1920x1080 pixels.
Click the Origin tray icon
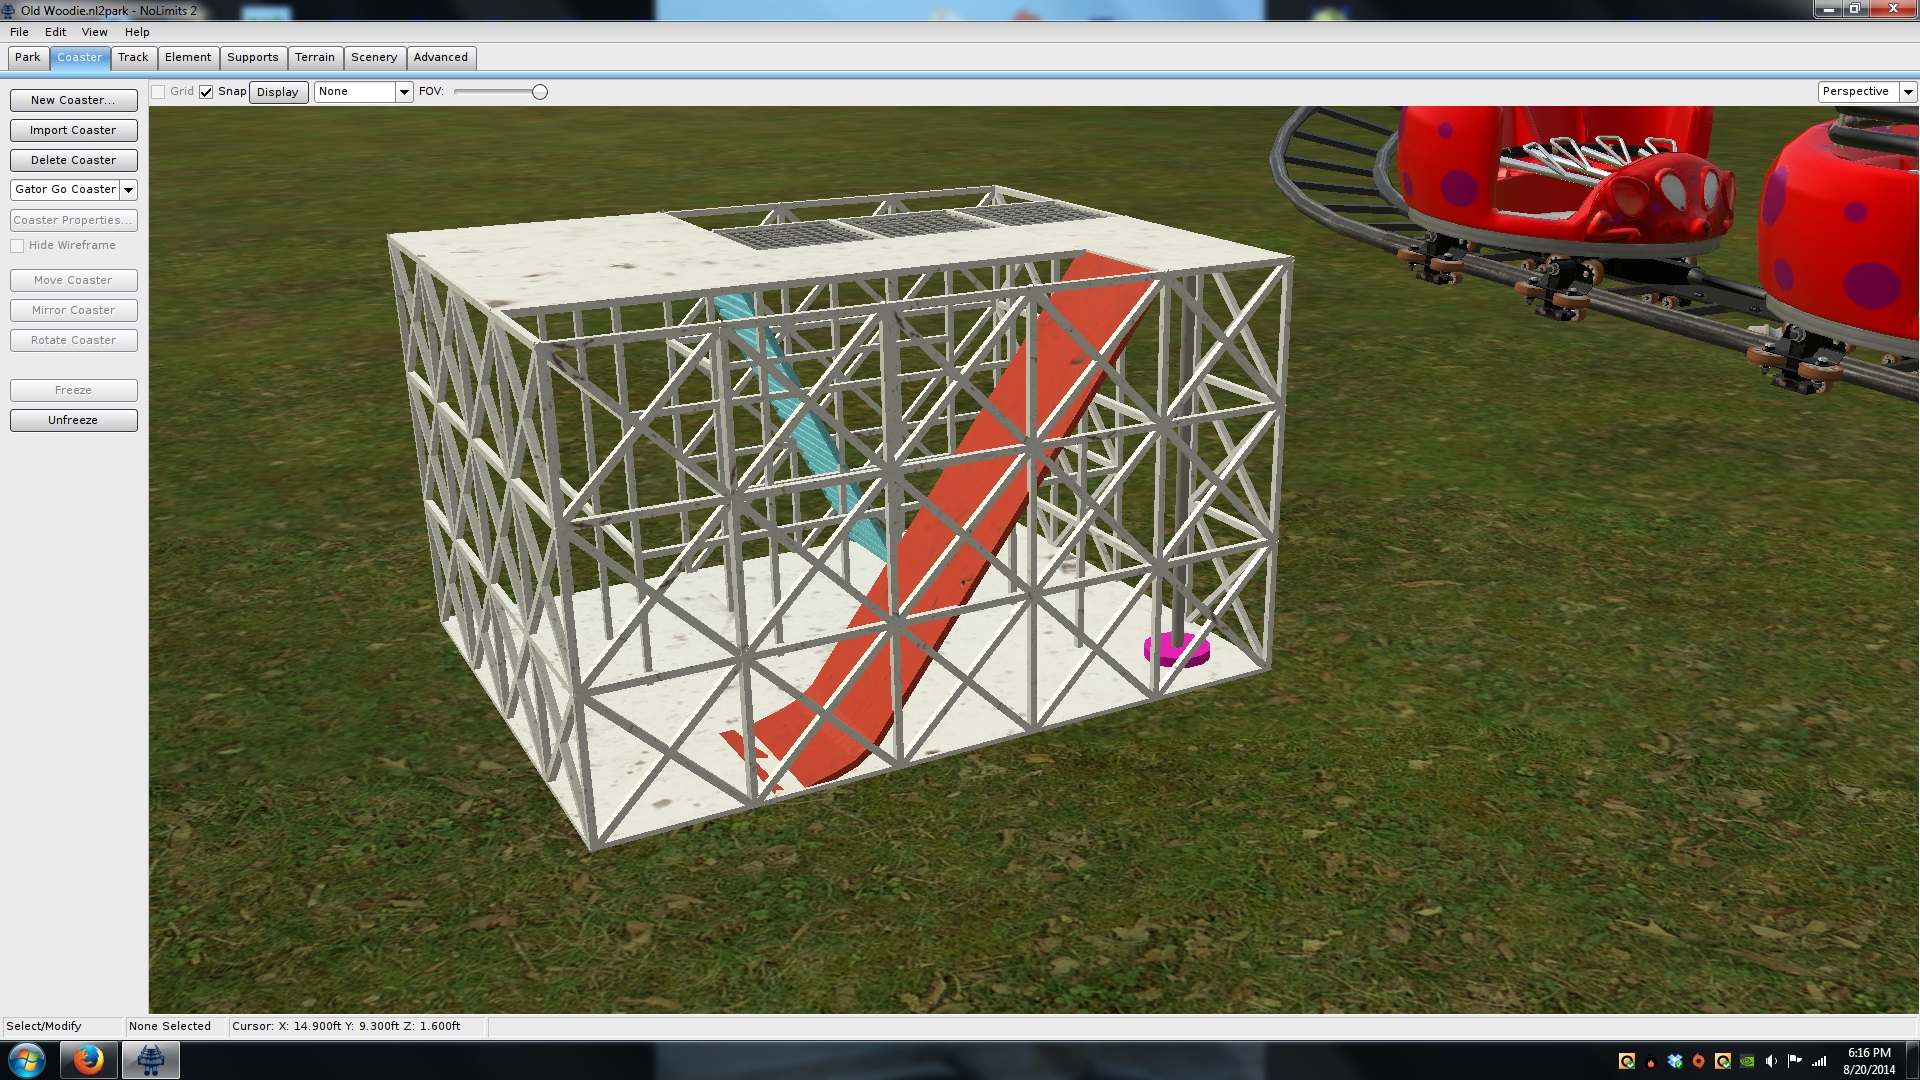(x=1698, y=1061)
